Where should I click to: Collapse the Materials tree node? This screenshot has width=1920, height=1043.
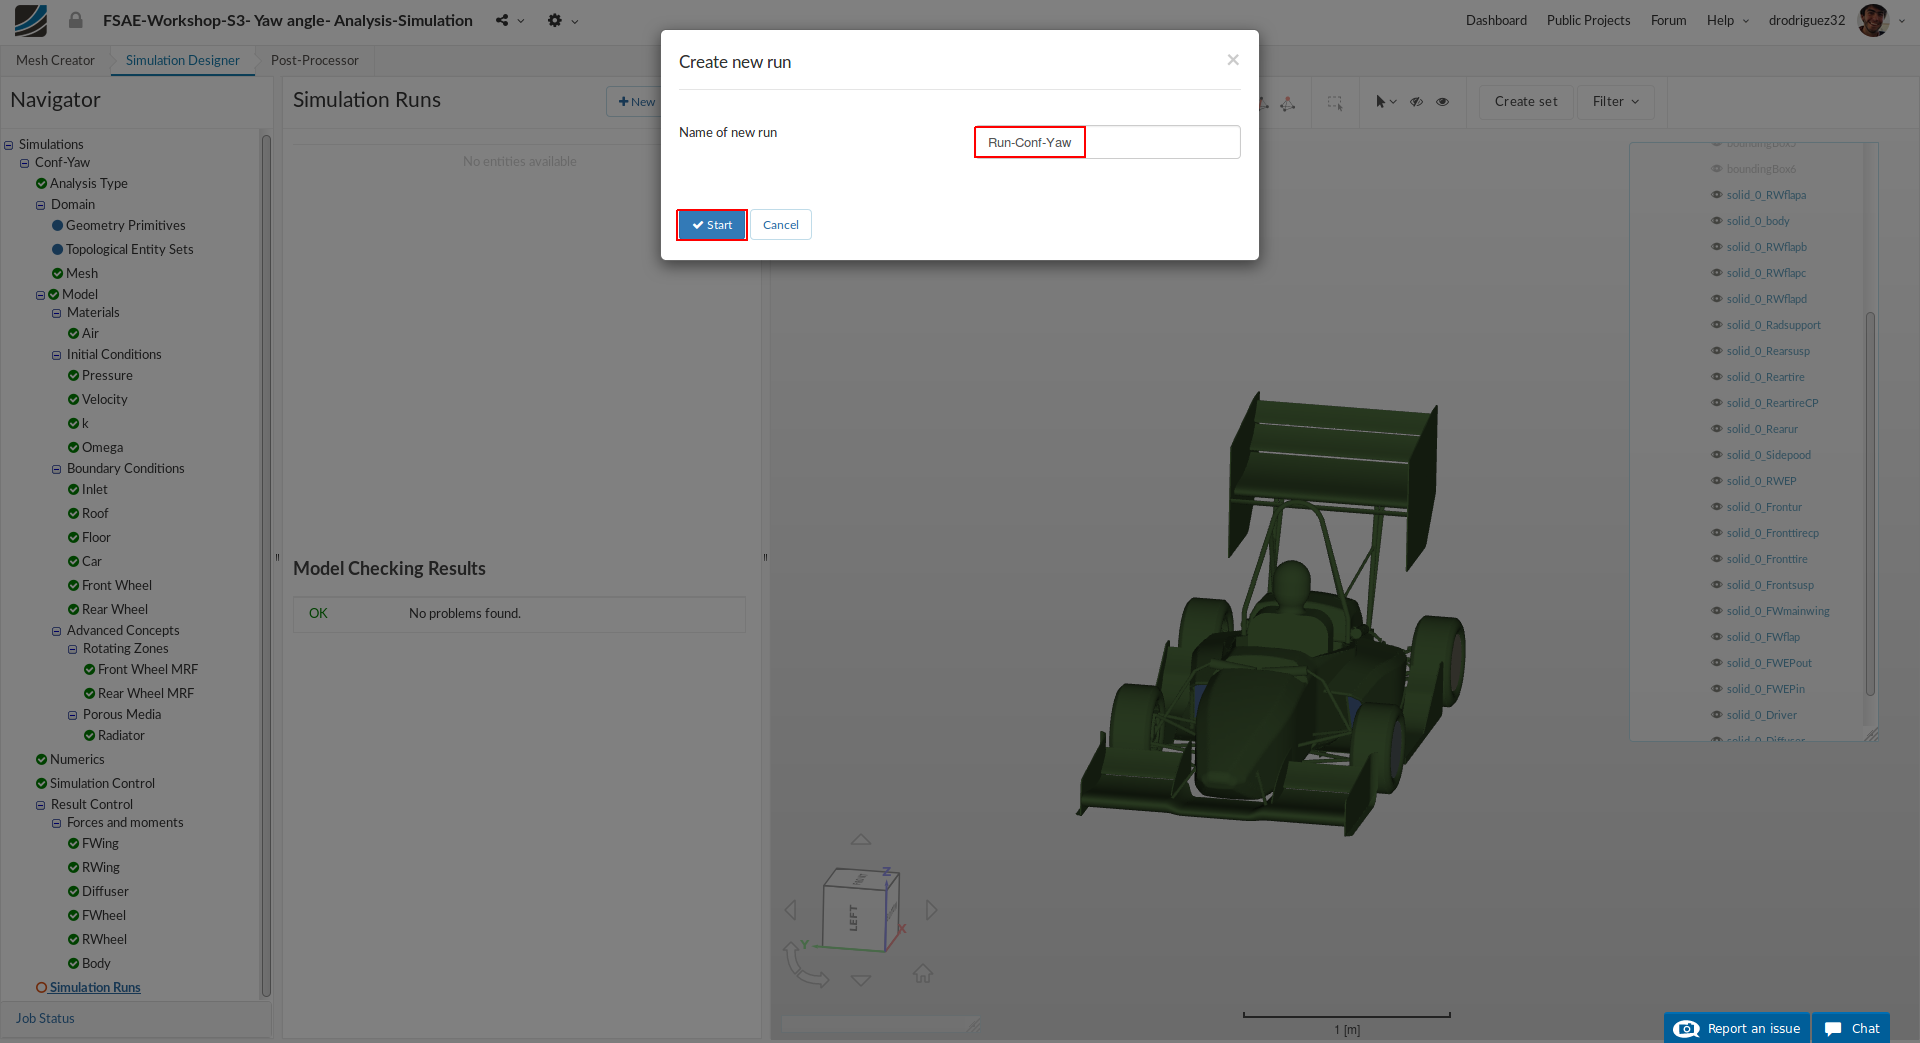pyautogui.click(x=57, y=313)
